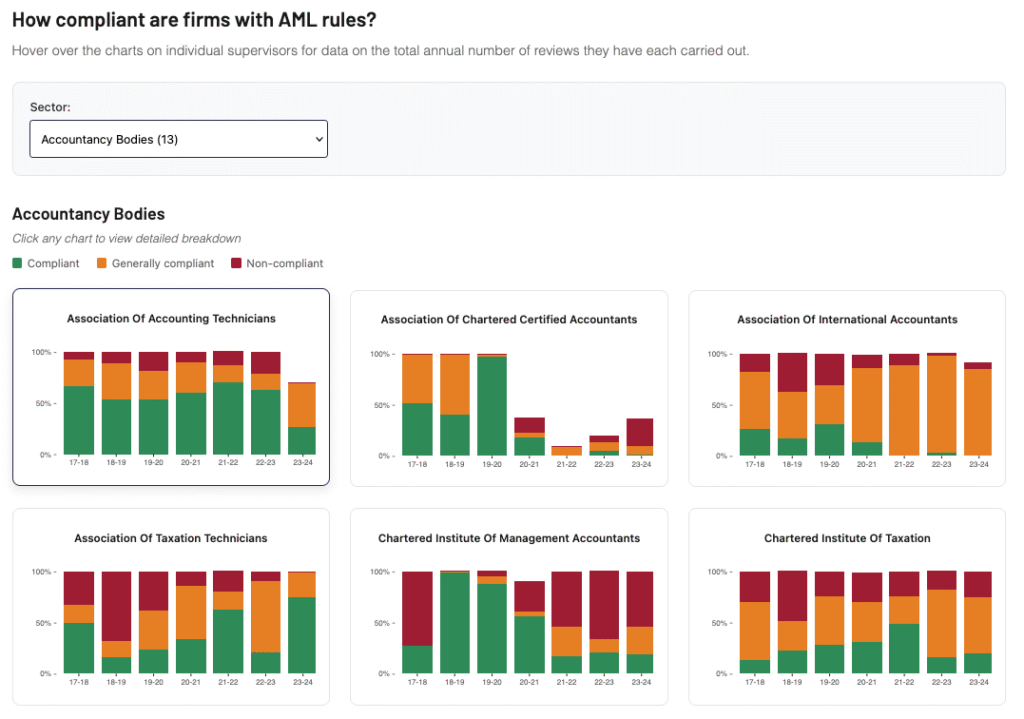This screenshot has height=719, width=1024.
Task: Open the Sector dropdown menu
Action: pos(178,139)
